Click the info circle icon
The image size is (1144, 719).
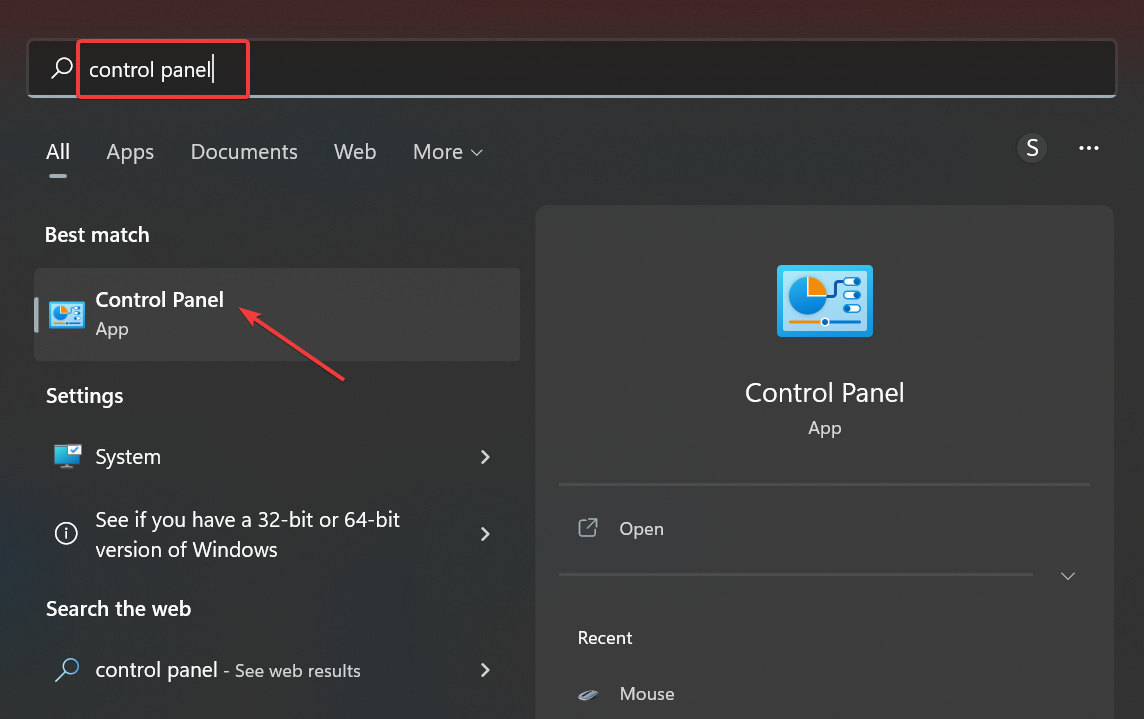pyautogui.click(x=66, y=534)
